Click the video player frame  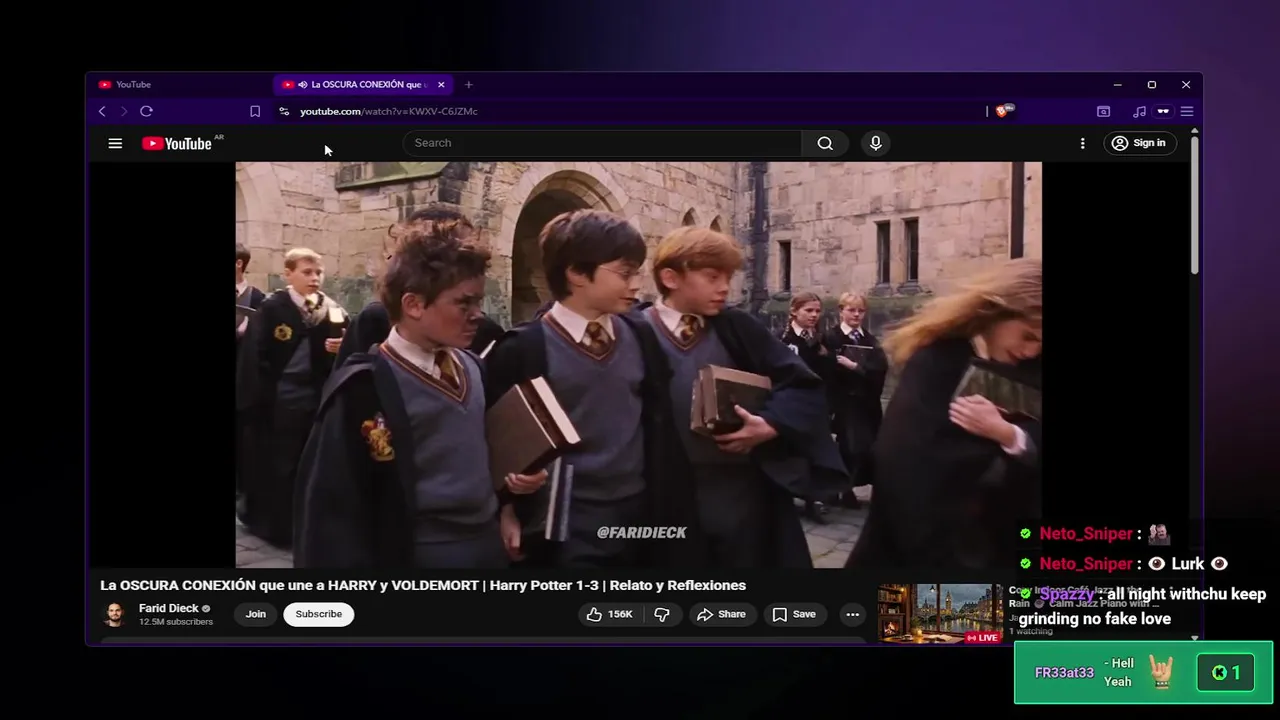638,365
